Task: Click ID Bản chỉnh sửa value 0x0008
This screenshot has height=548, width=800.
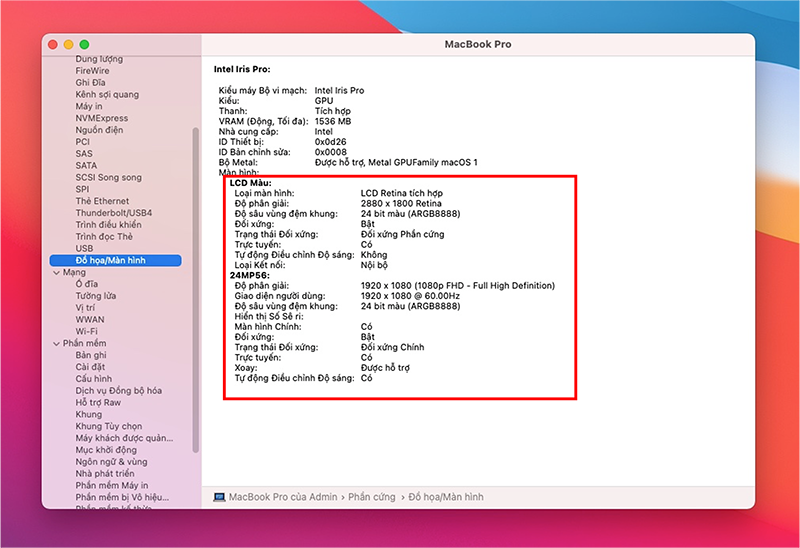Action: (x=331, y=152)
